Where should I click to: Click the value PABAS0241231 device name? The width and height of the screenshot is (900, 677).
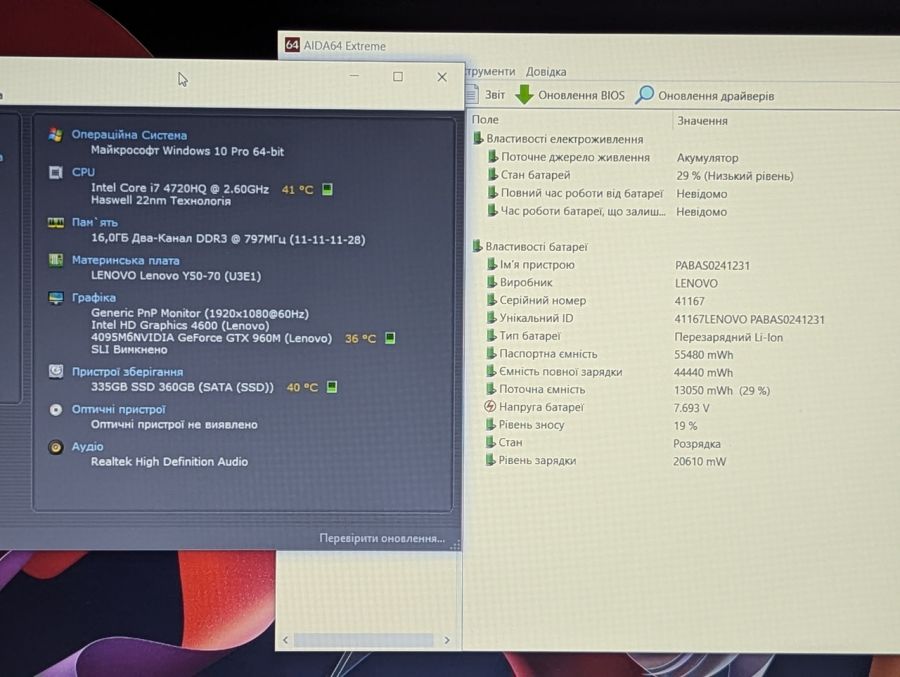(712, 266)
